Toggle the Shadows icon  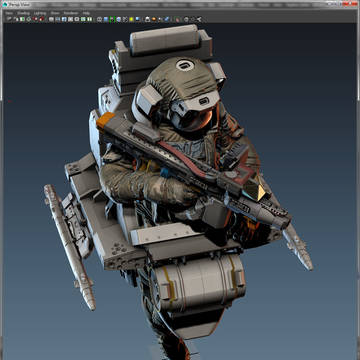coord(138,19)
